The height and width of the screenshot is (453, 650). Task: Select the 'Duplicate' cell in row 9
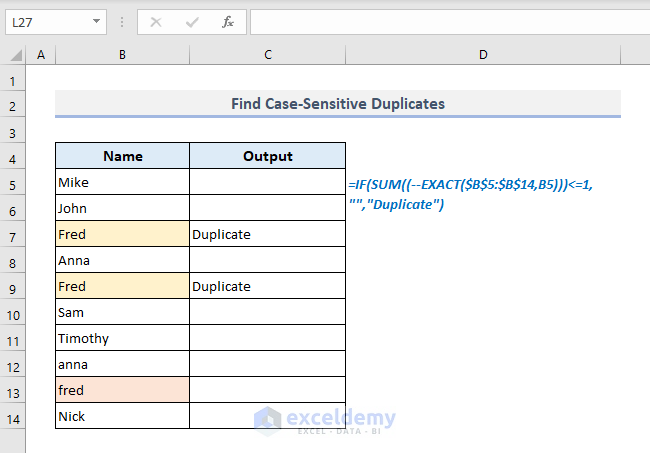click(x=268, y=287)
